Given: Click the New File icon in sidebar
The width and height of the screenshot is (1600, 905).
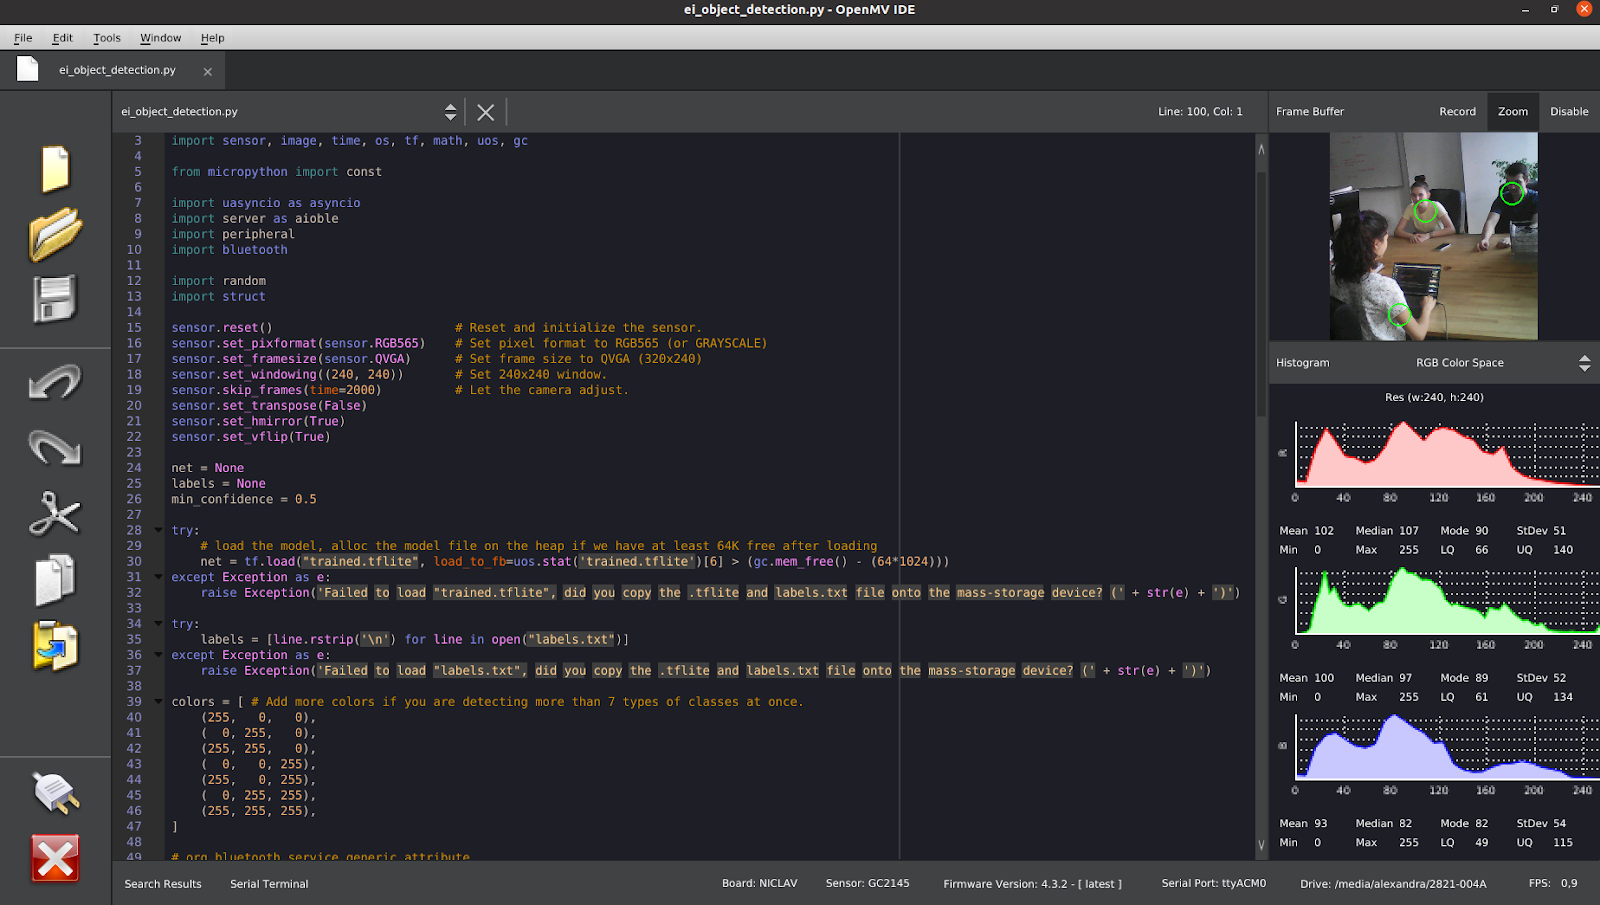Looking at the screenshot, I should click(x=55, y=168).
